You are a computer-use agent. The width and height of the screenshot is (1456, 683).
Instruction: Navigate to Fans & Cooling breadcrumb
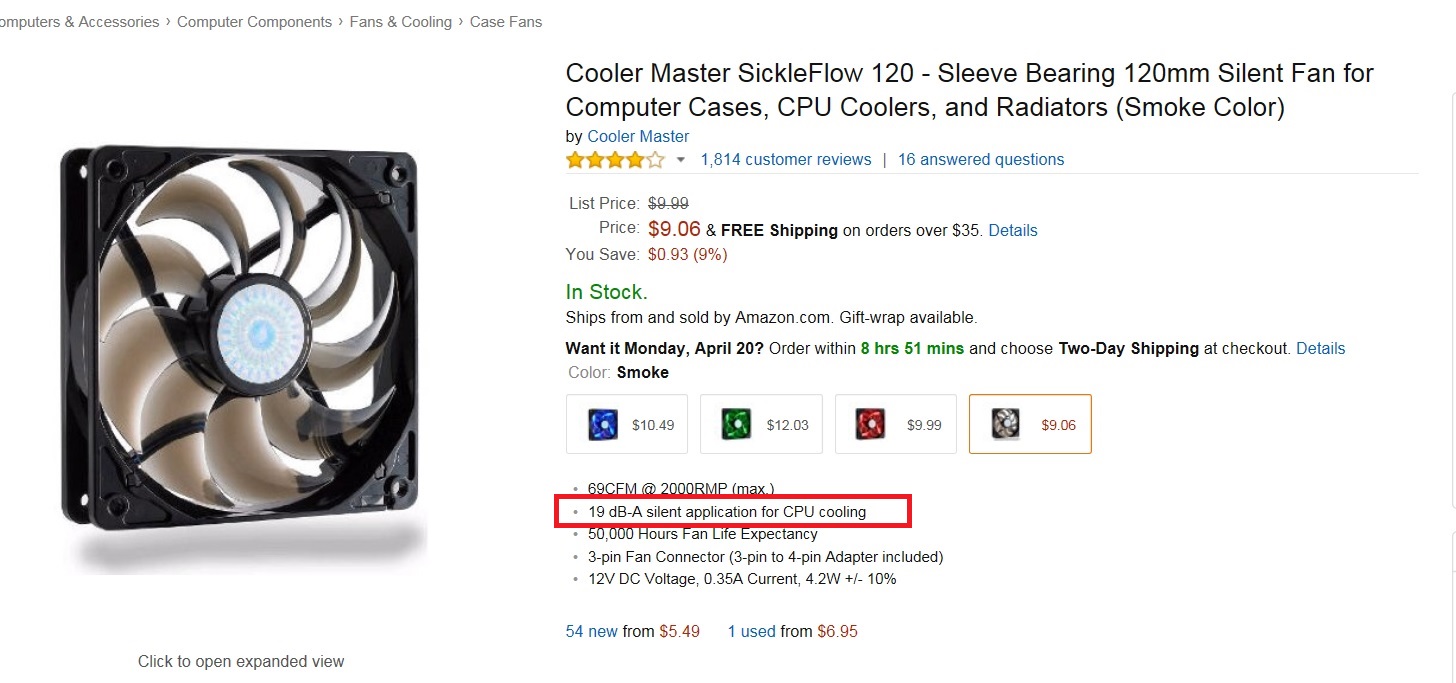[400, 22]
